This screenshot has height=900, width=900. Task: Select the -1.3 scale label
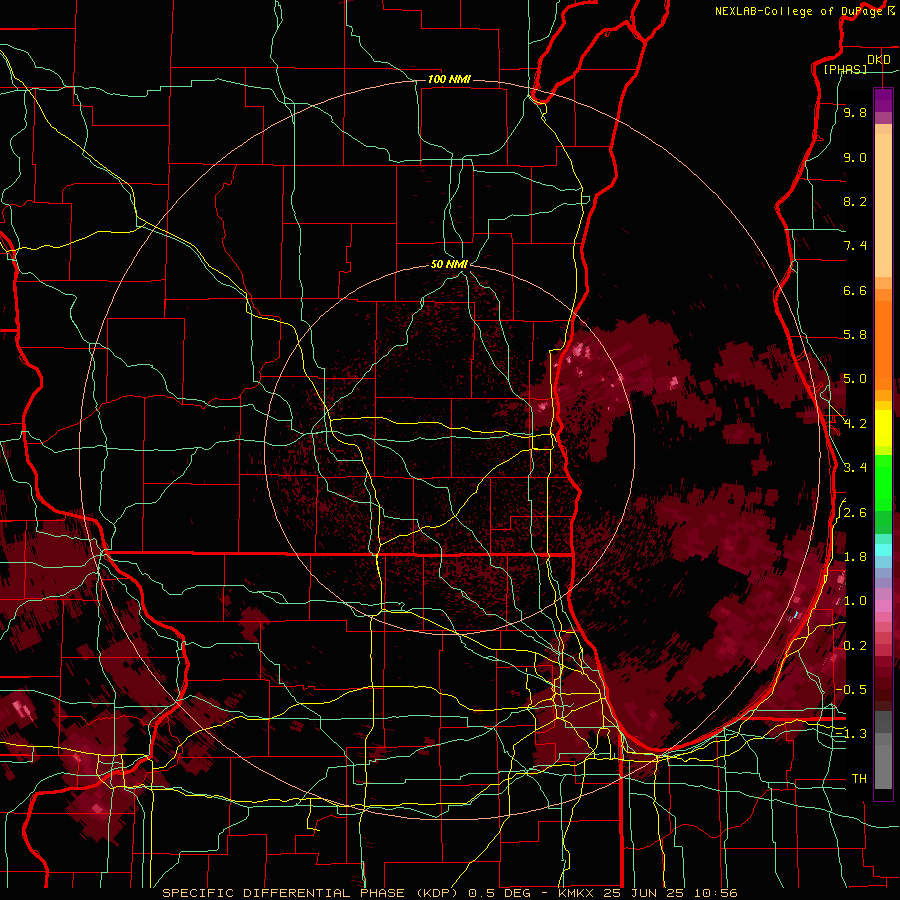(851, 734)
